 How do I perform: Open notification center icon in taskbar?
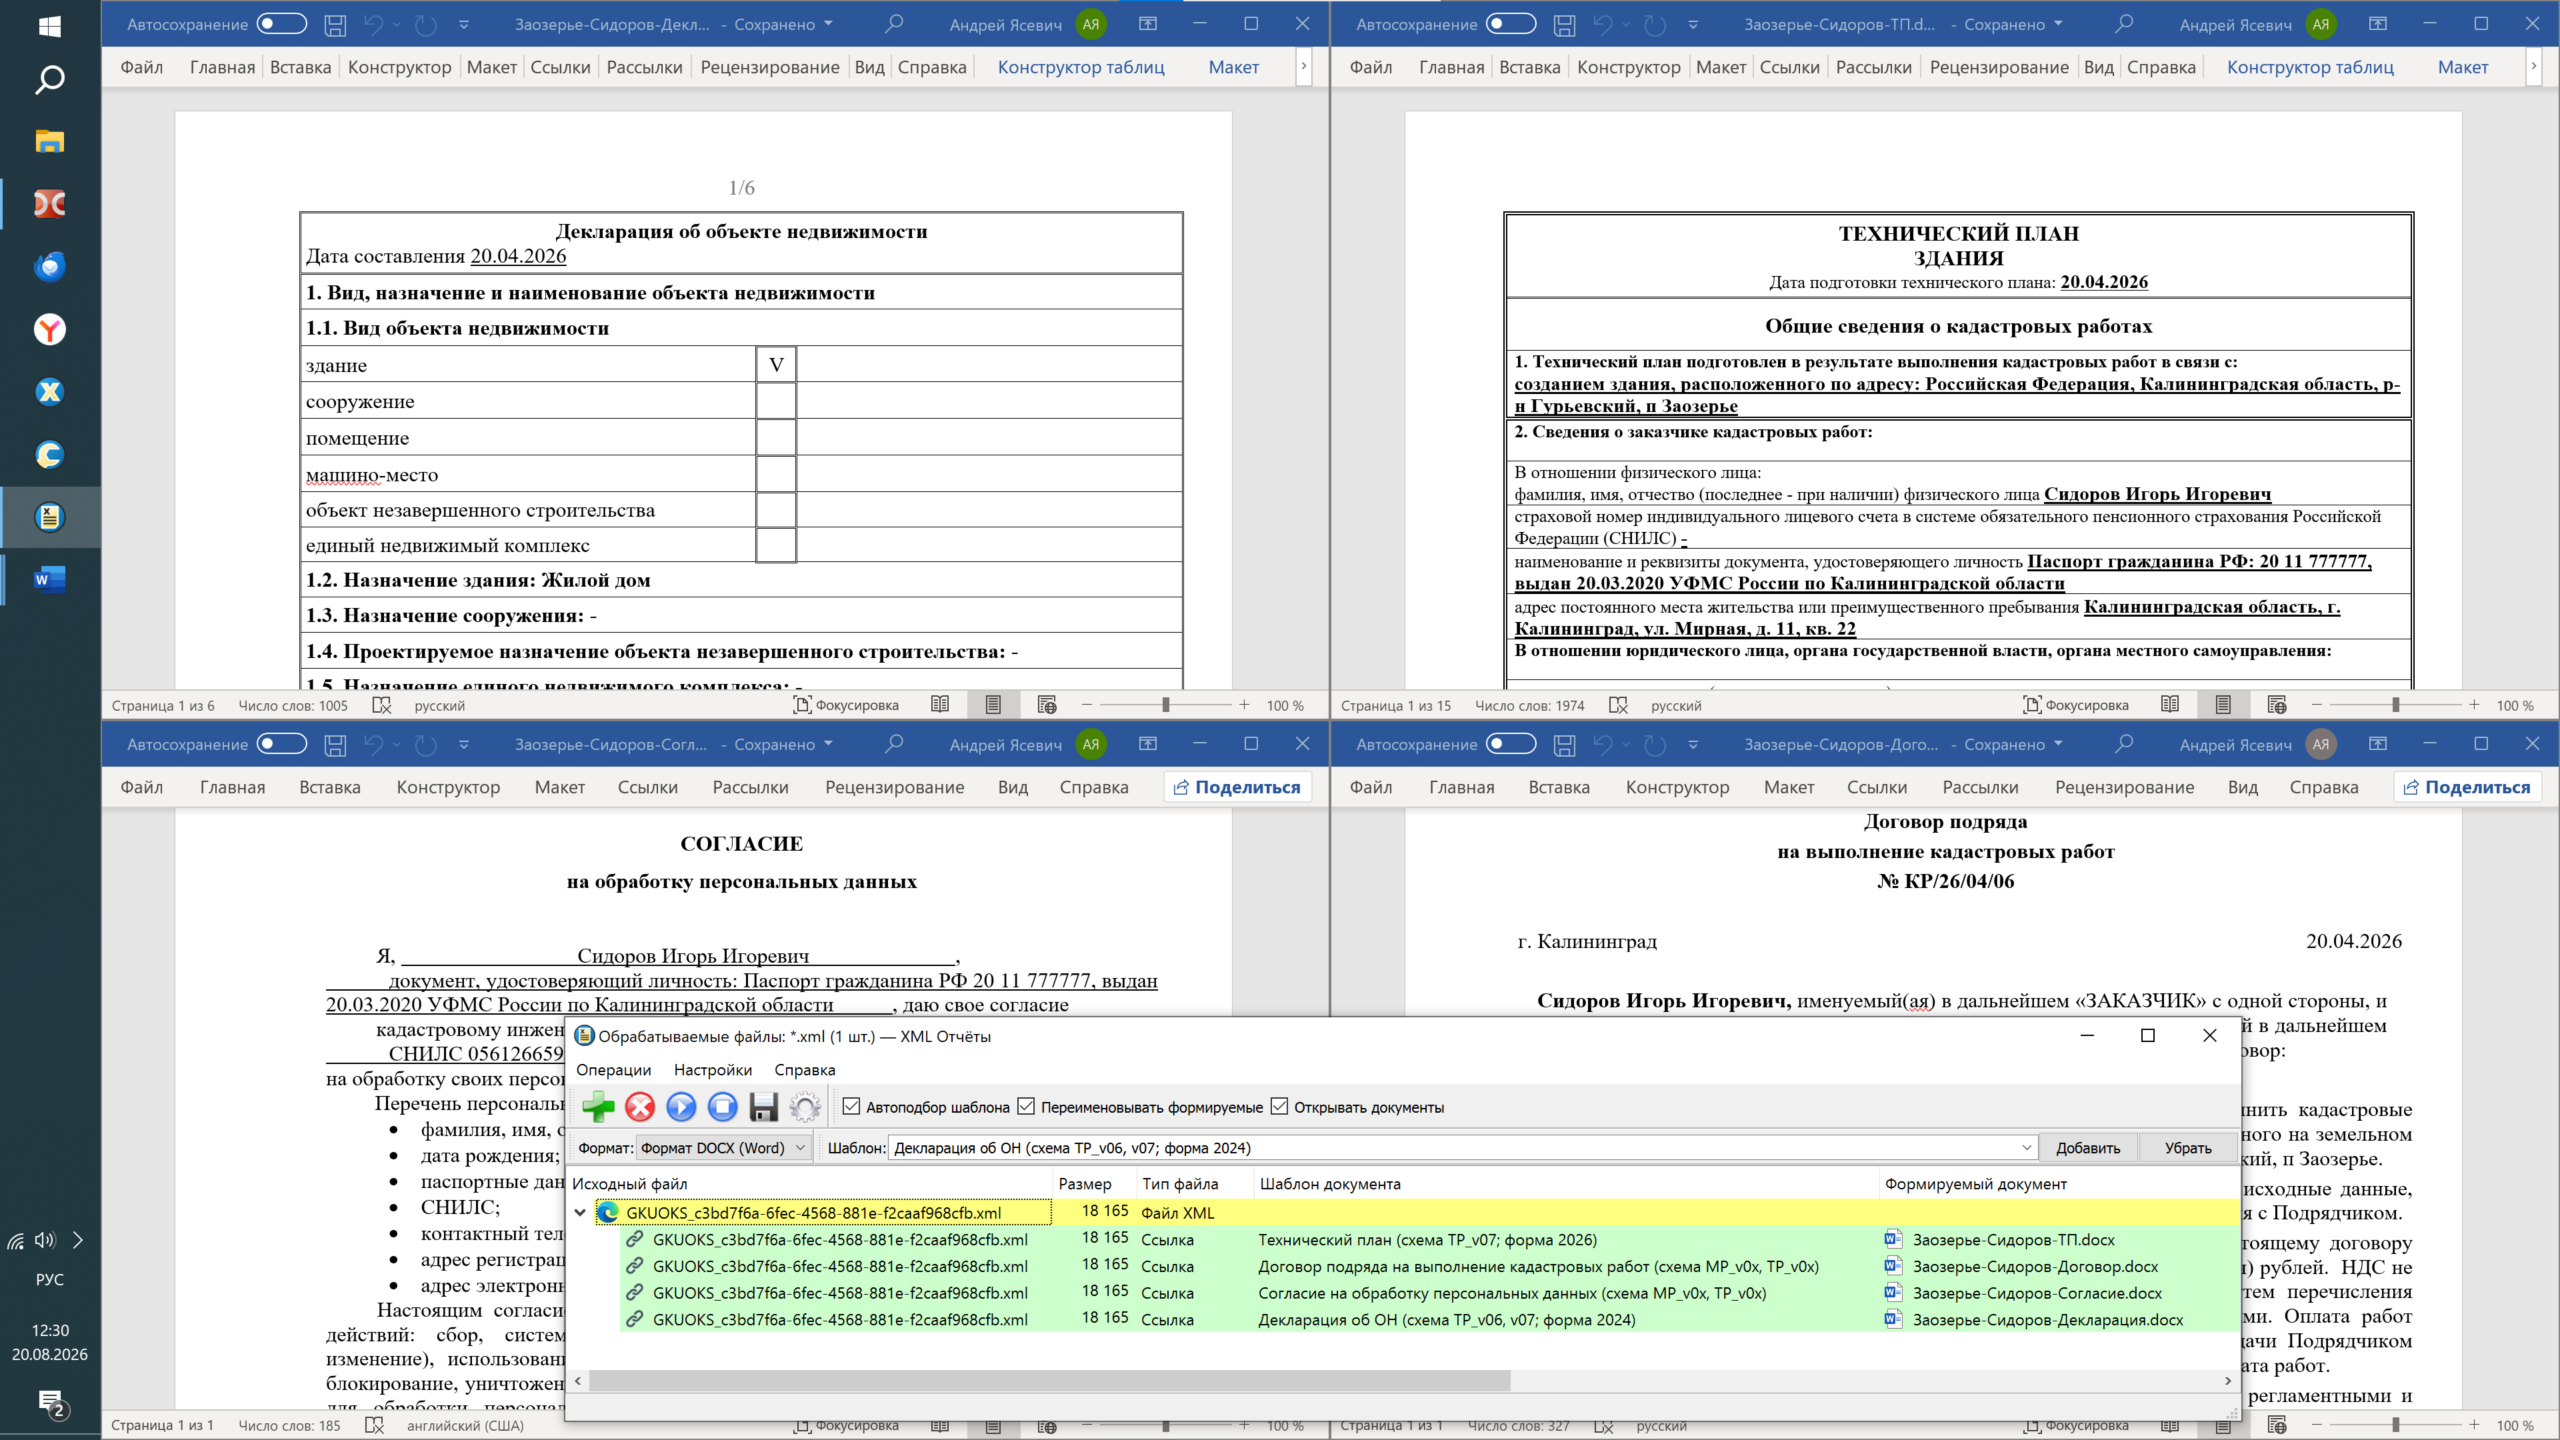tap(51, 1404)
